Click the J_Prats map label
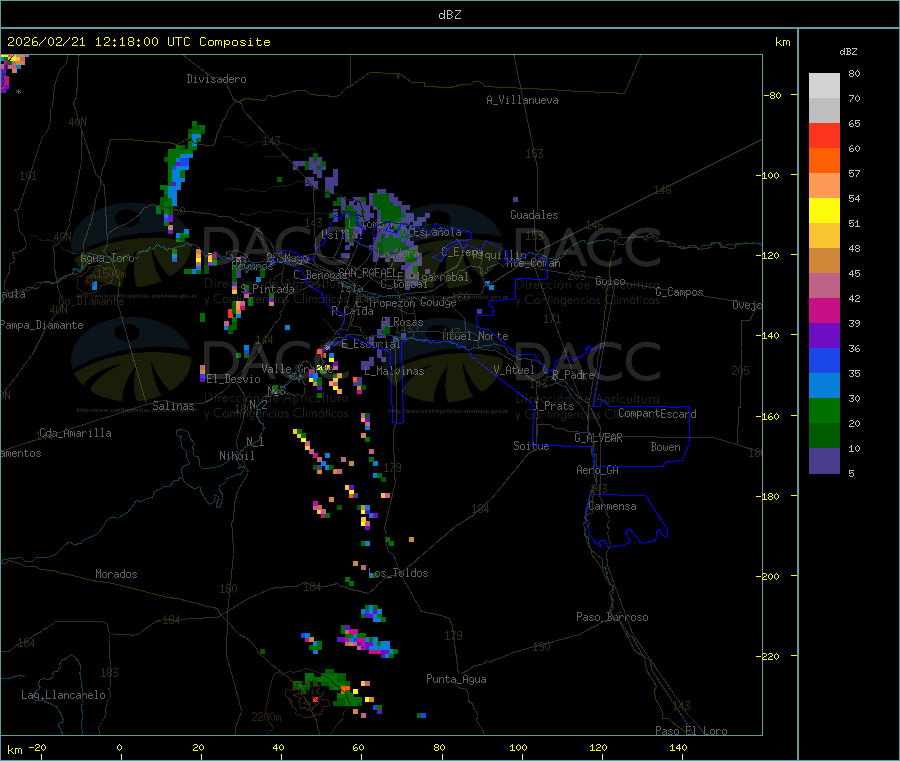 (x=553, y=405)
